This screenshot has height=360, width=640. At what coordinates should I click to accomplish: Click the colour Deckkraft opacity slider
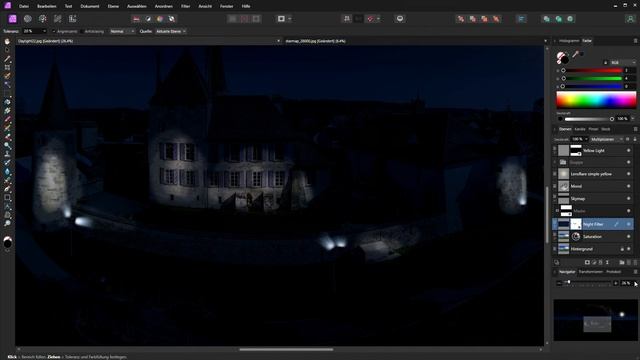pos(589,119)
